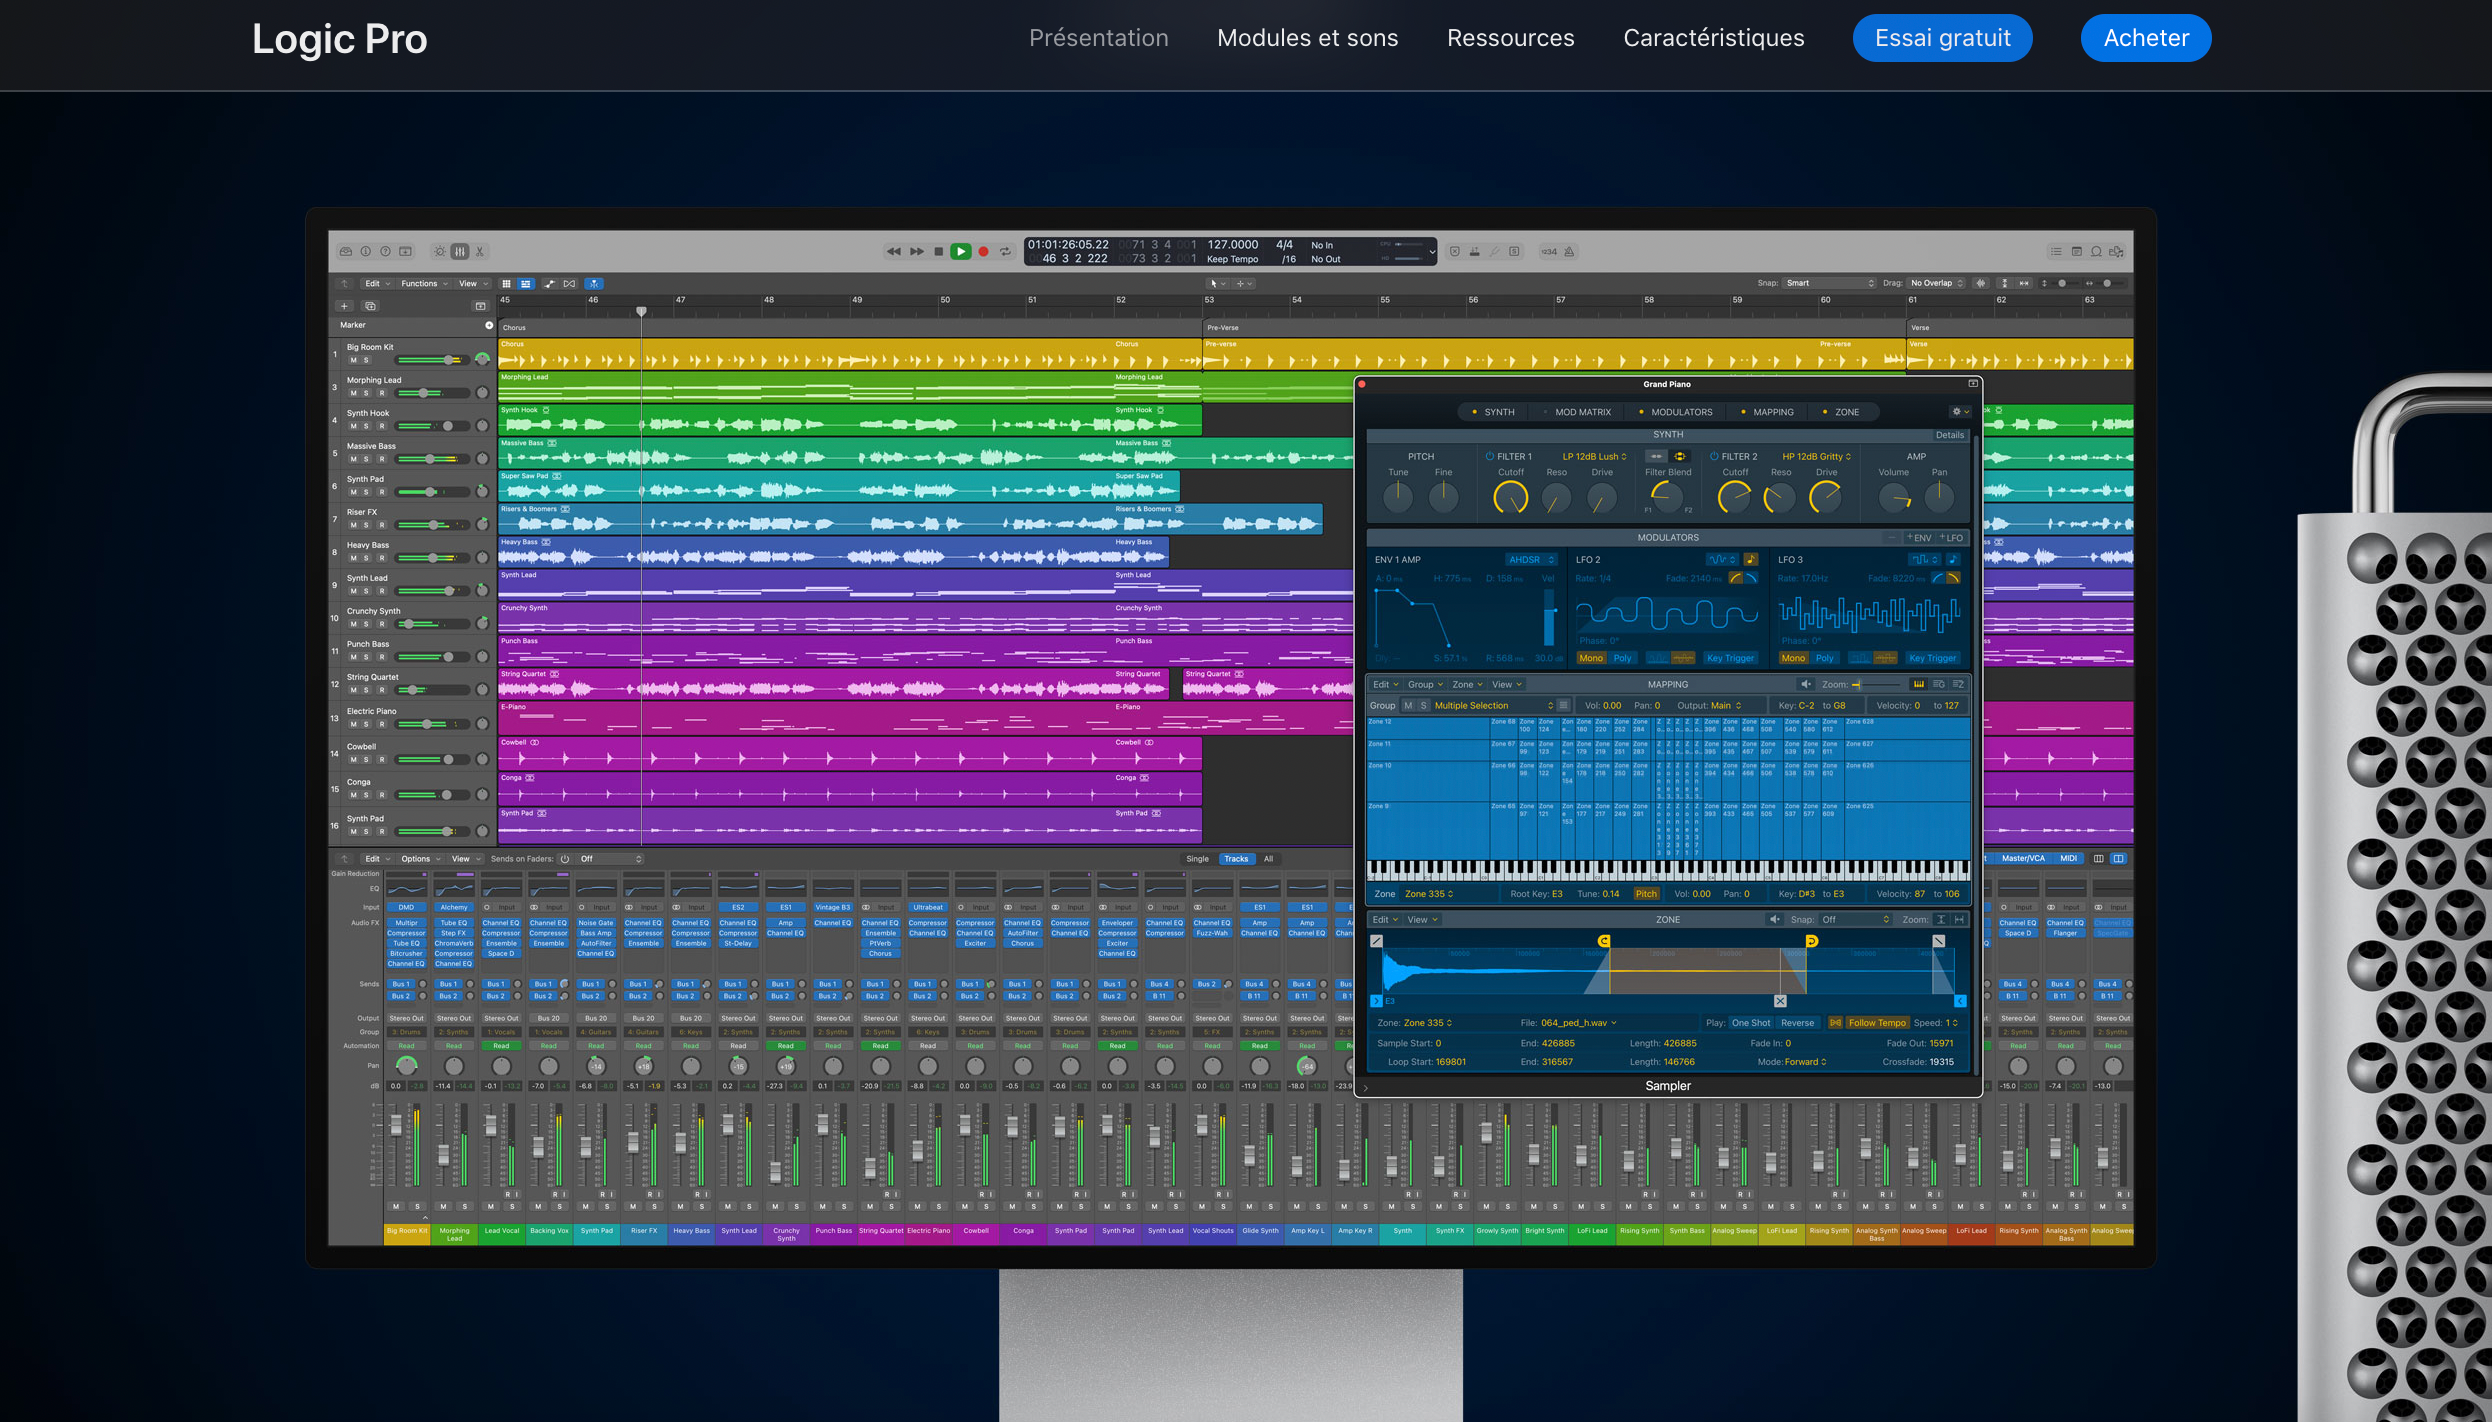Open the Filter 1 type LP 12dB Lush dropdown
This screenshot has width=2492, height=1422.
(x=1594, y=456)
